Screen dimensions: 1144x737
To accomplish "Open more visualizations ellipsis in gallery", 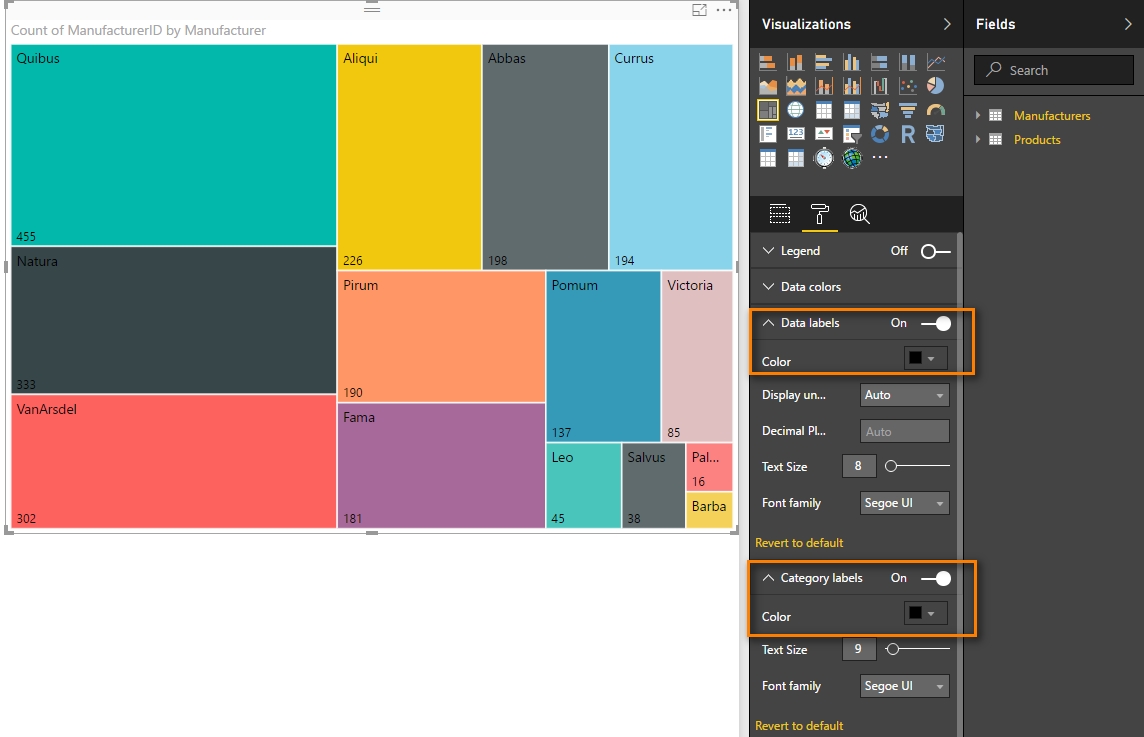I will point(880,157).
